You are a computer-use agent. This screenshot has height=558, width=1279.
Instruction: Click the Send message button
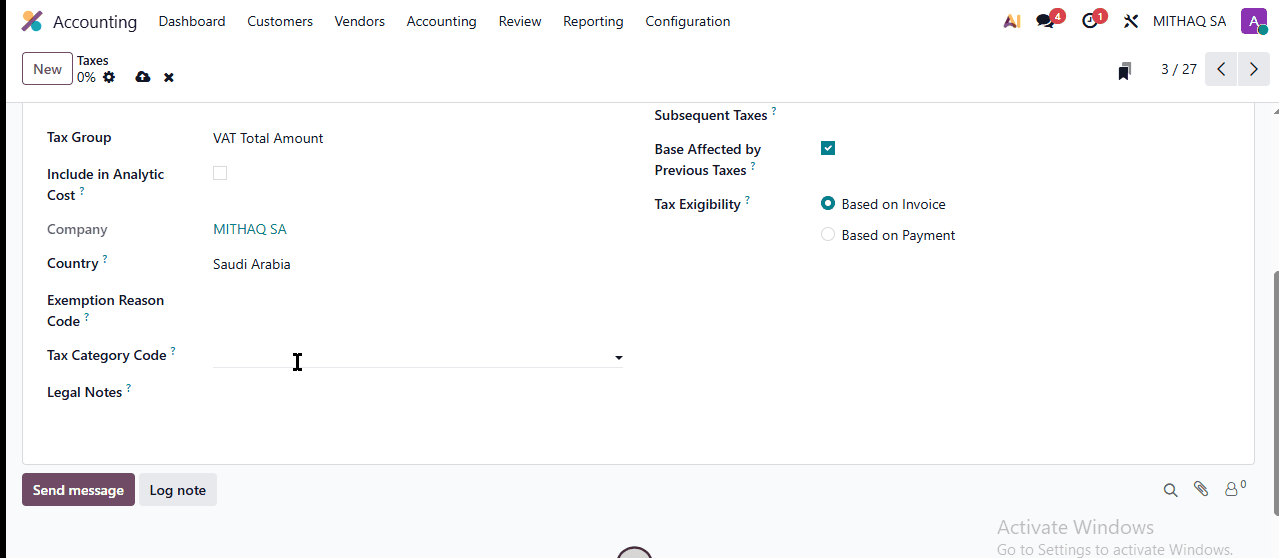coord(78,490)
